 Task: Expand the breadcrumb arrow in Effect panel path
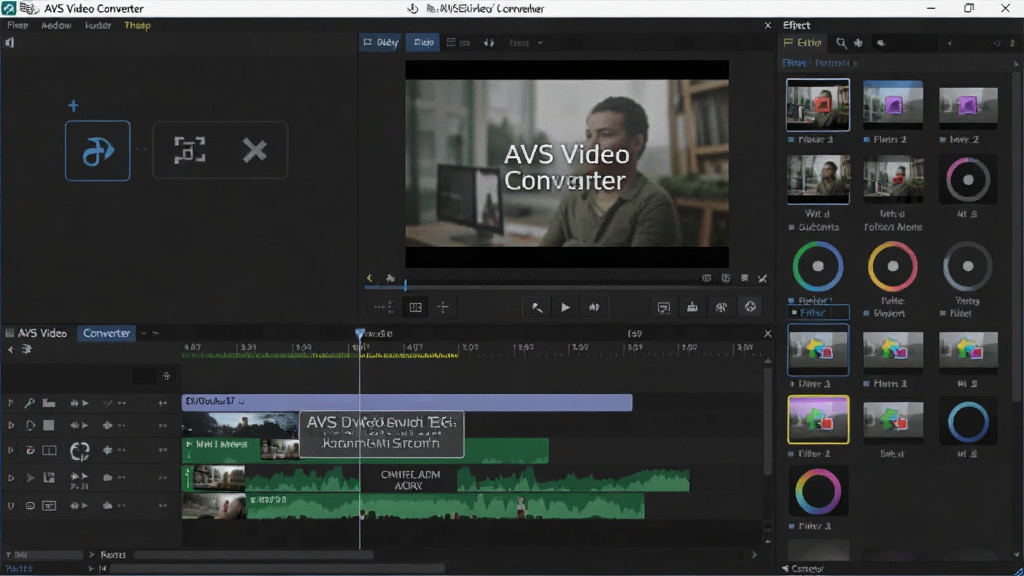[856, 63]
